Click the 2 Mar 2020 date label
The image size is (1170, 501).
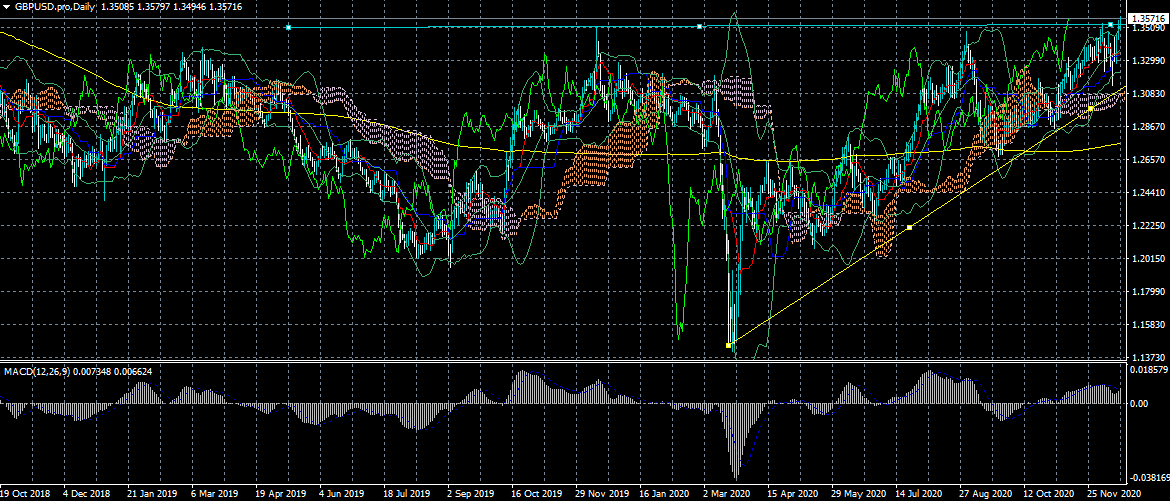pyautogui.click(x=727, y=494)
